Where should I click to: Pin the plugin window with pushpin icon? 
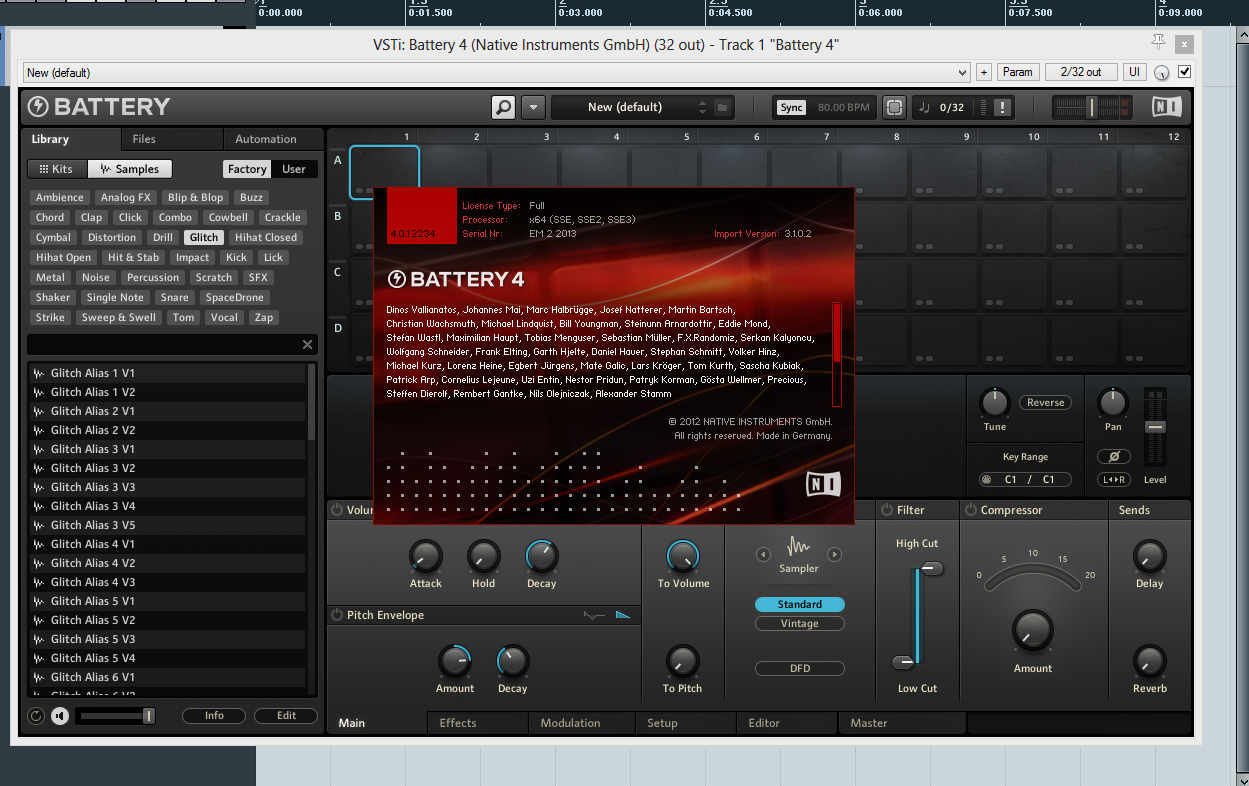[x=1159, y=42]
